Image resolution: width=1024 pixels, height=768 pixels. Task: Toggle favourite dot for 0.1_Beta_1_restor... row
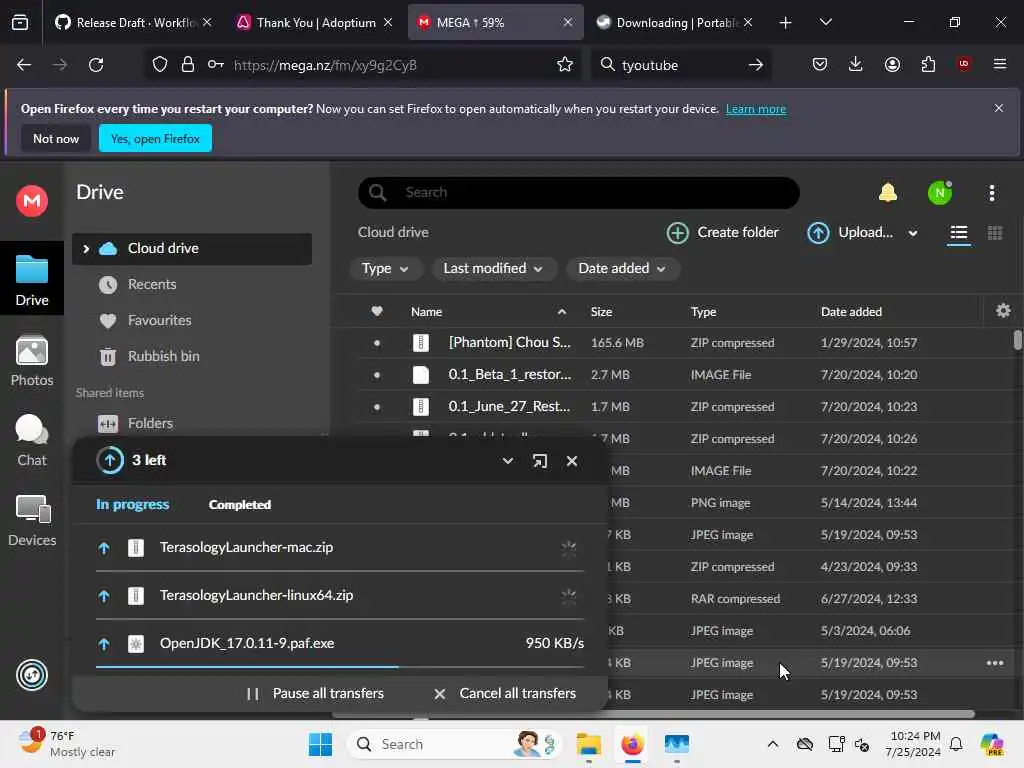click(377, 375)
